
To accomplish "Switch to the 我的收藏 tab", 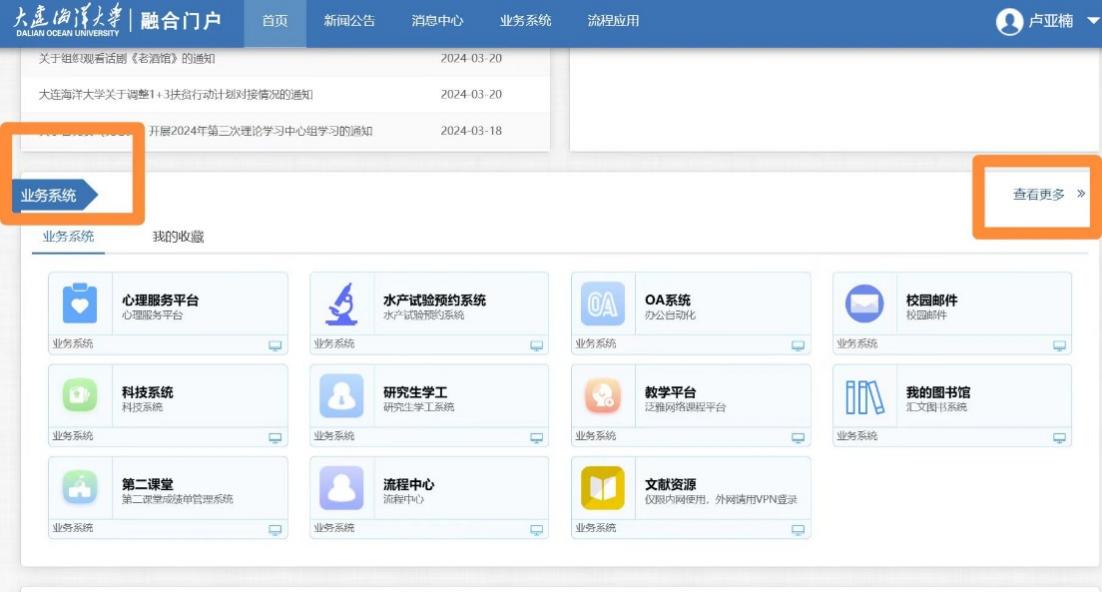I will coord(178,237).
